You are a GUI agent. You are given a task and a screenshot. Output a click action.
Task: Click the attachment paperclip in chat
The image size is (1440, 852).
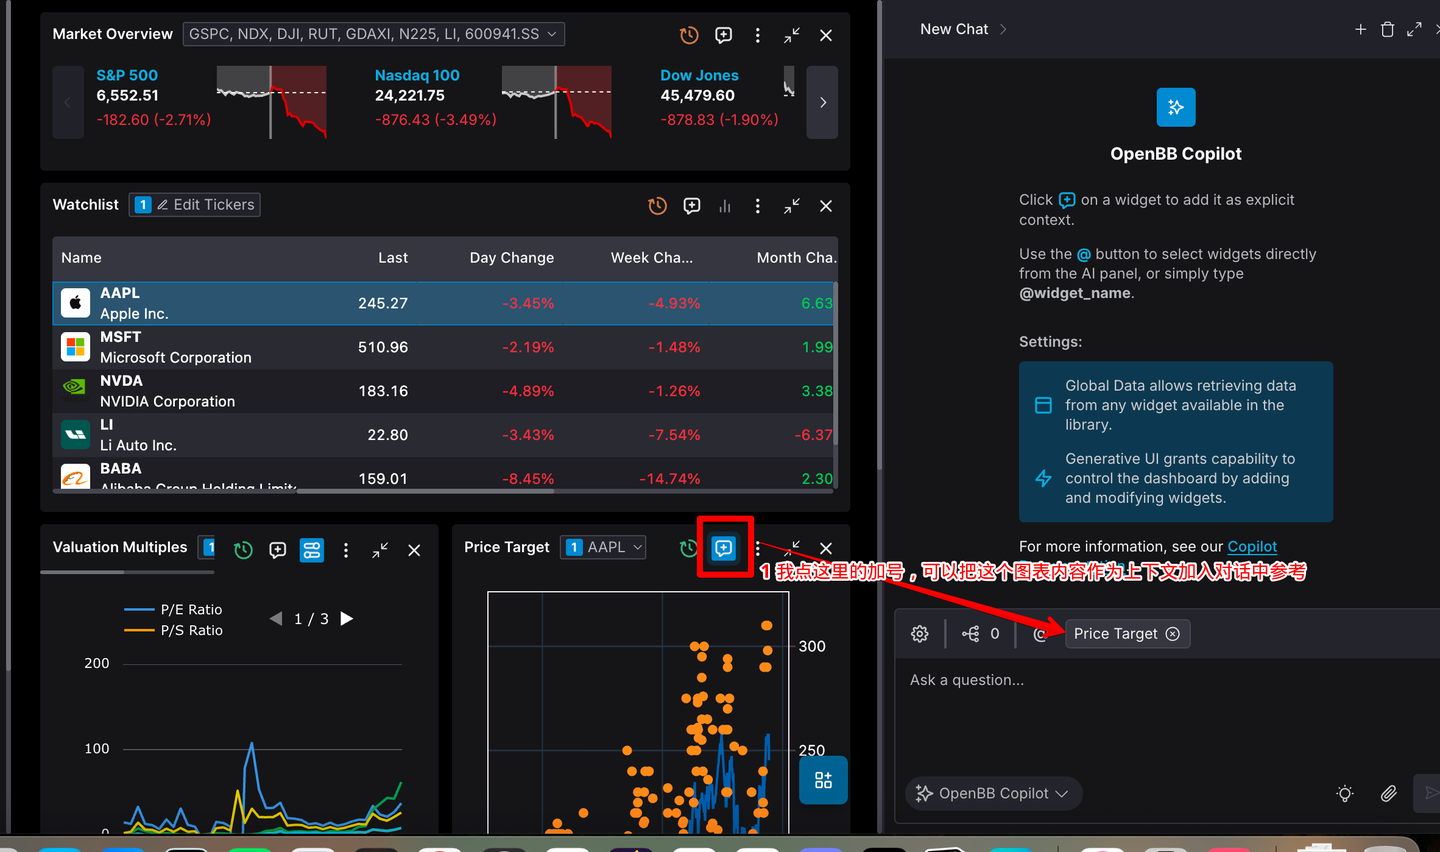pos(1388,793)
